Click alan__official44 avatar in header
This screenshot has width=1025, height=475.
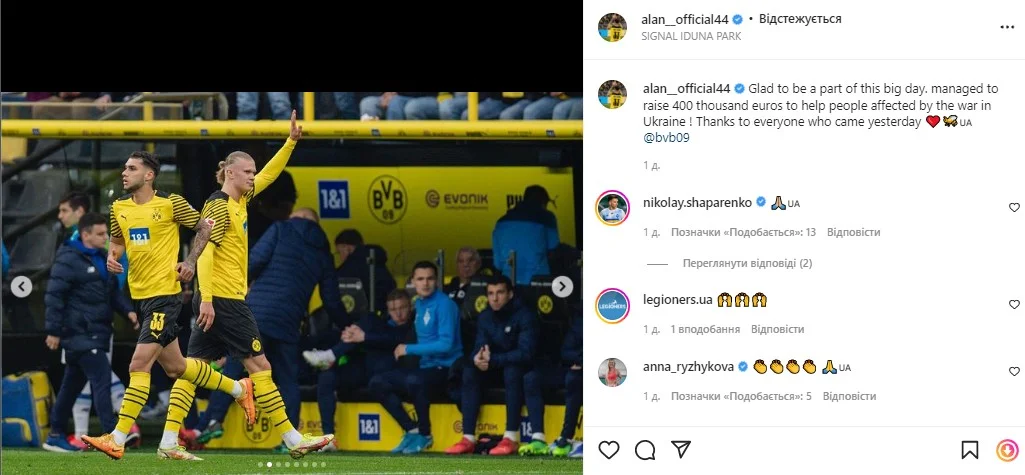pyautogui.click(x=613, y=27)
